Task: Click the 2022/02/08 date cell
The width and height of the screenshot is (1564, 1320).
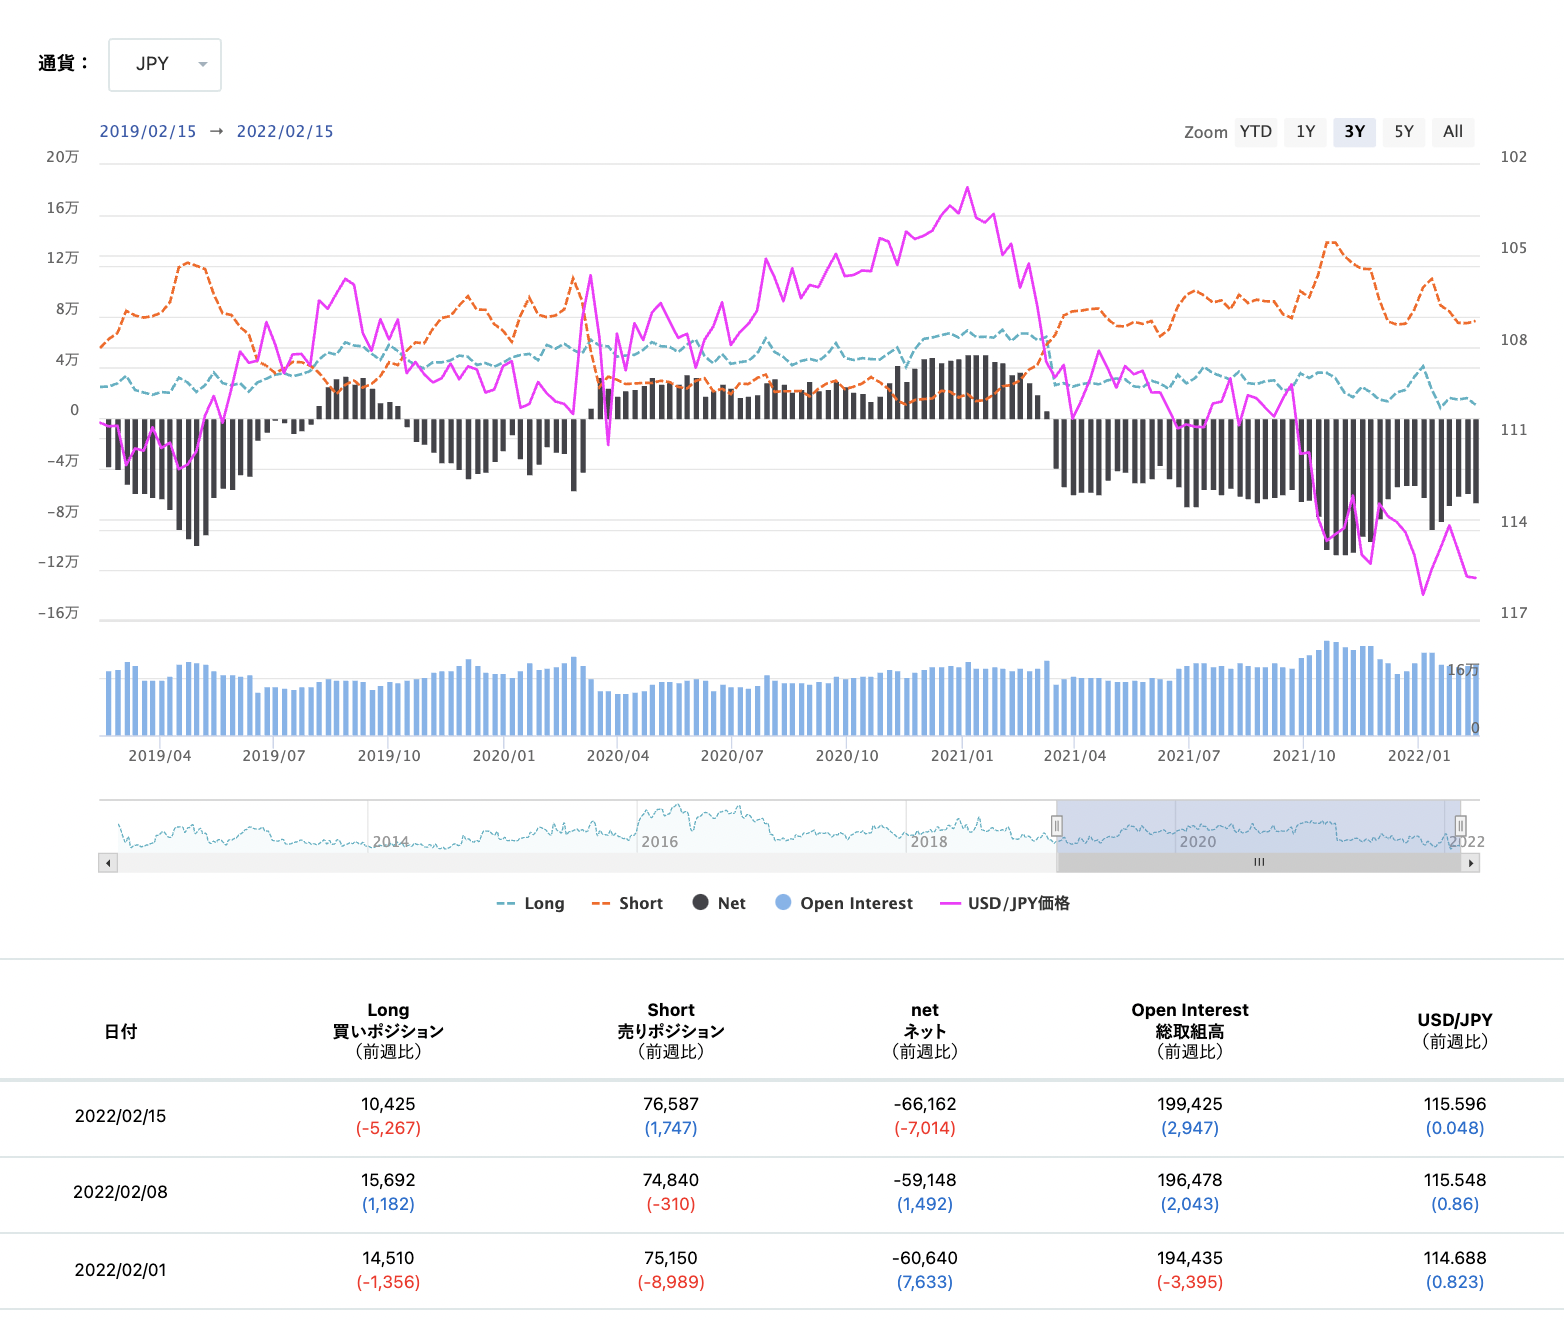Action: [x=121, y=1192]
